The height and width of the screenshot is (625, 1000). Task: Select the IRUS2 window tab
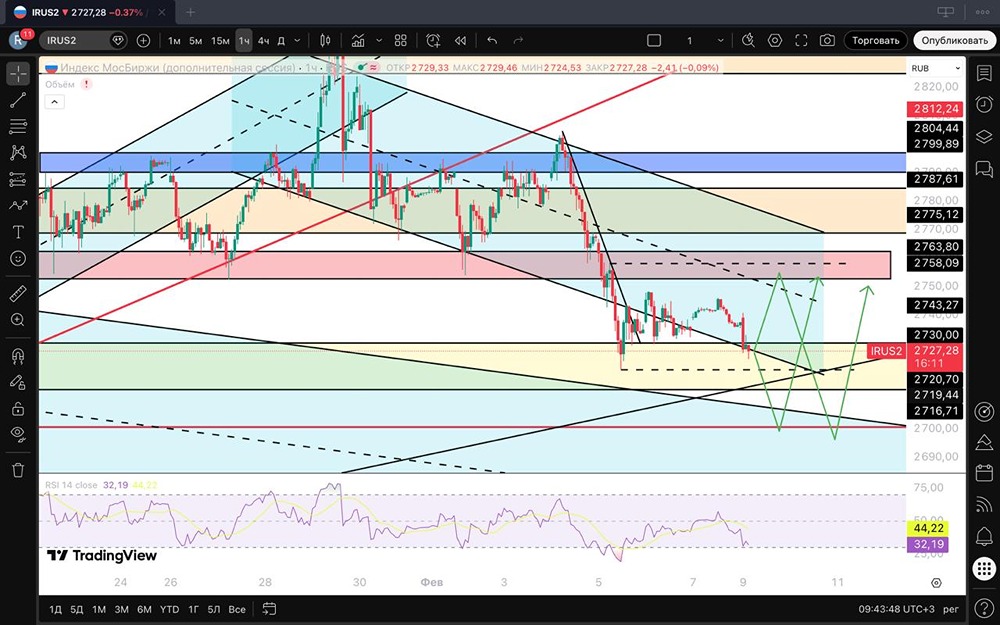pos(90,11)
